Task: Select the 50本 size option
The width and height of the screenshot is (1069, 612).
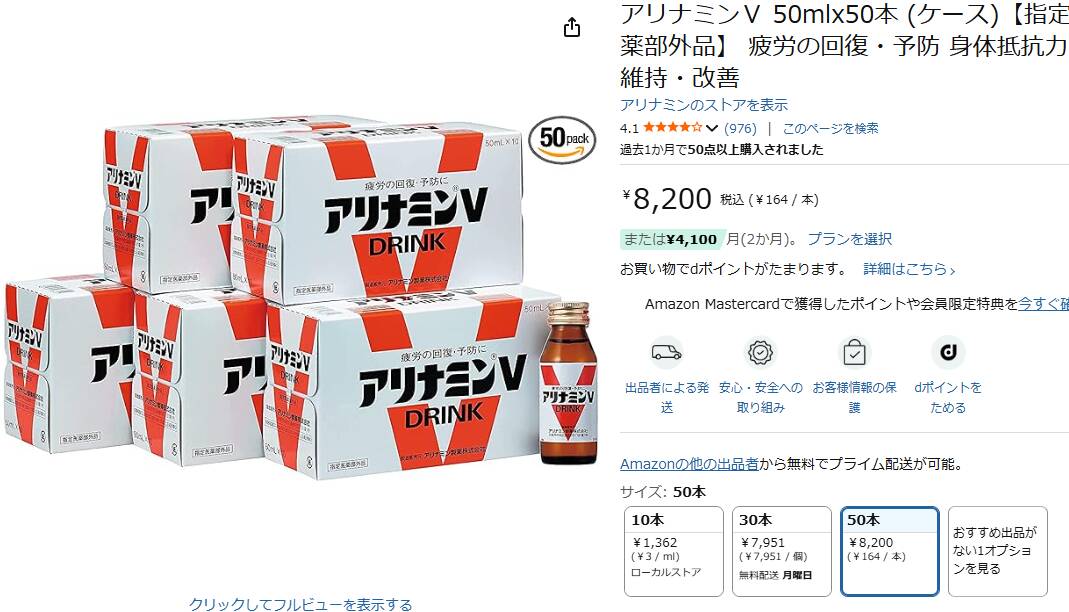Action: [890, 551]
